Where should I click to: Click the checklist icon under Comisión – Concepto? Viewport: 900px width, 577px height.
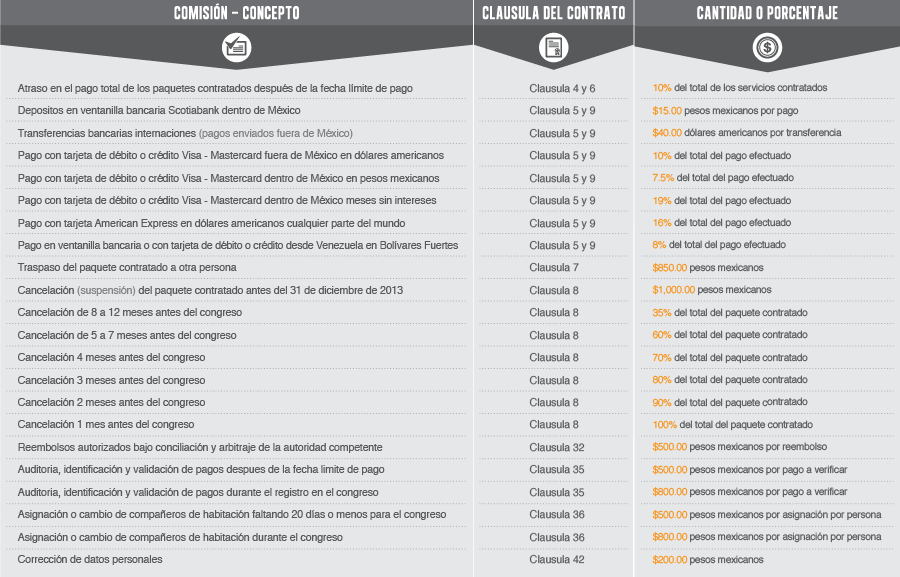coord(236,47)
